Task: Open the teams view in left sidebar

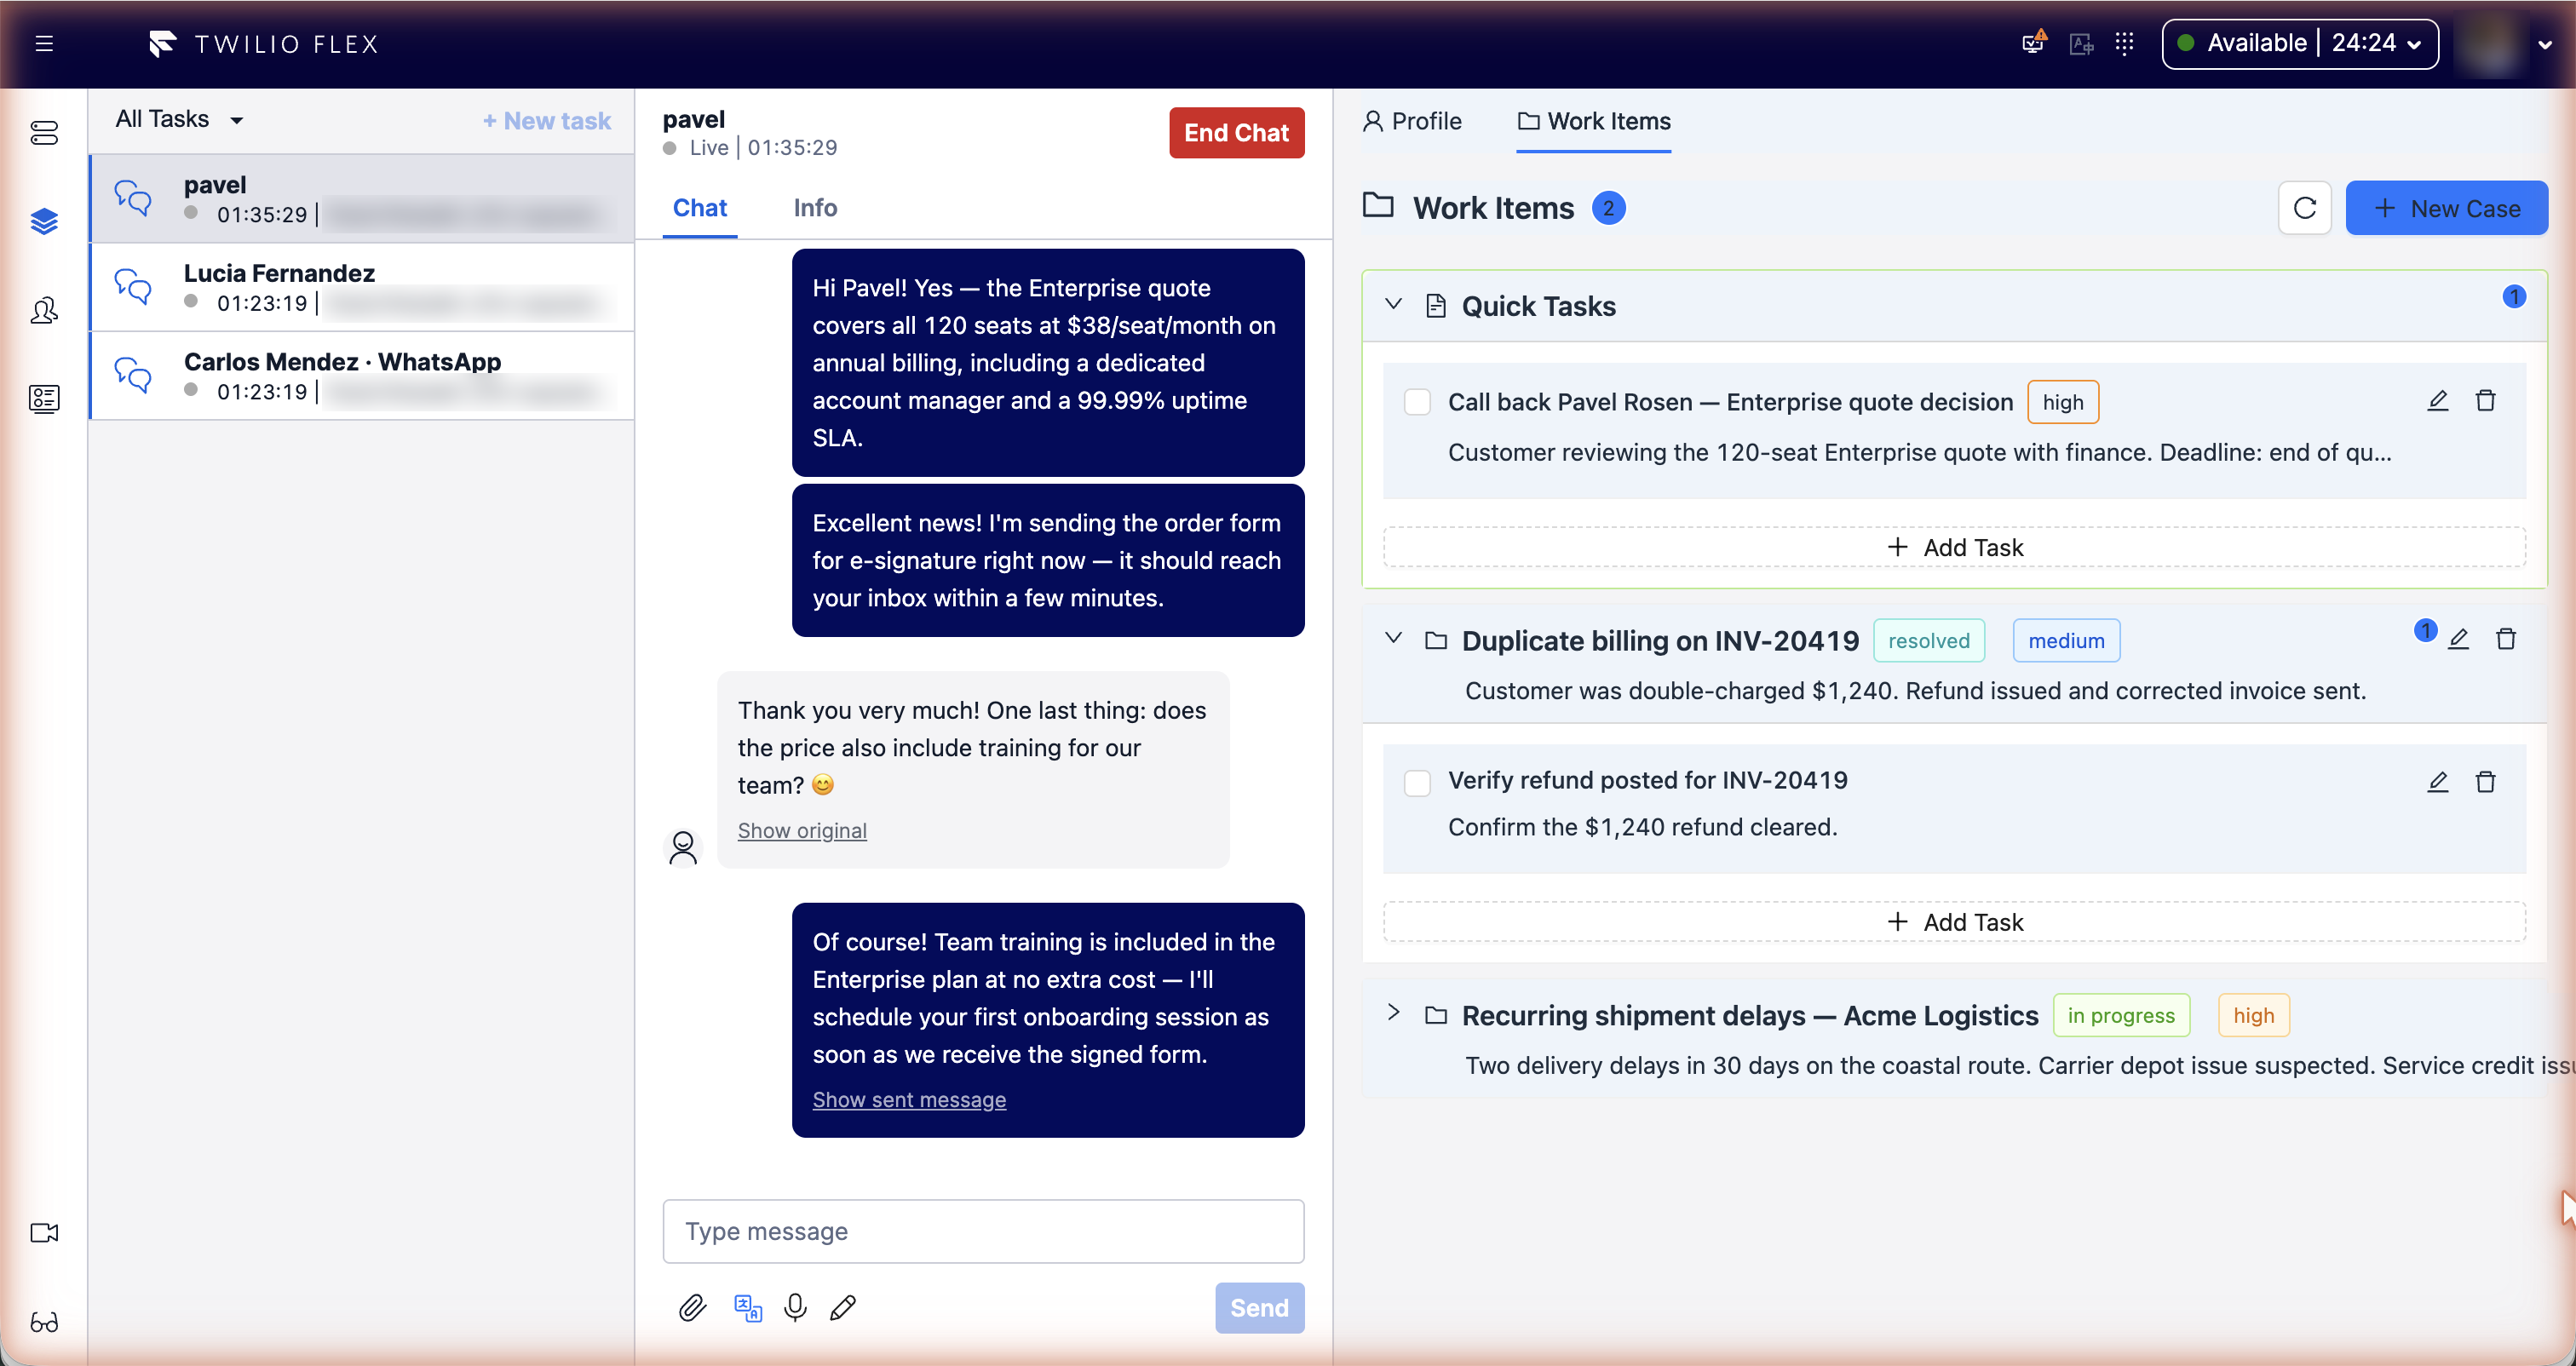Action: 44,310
